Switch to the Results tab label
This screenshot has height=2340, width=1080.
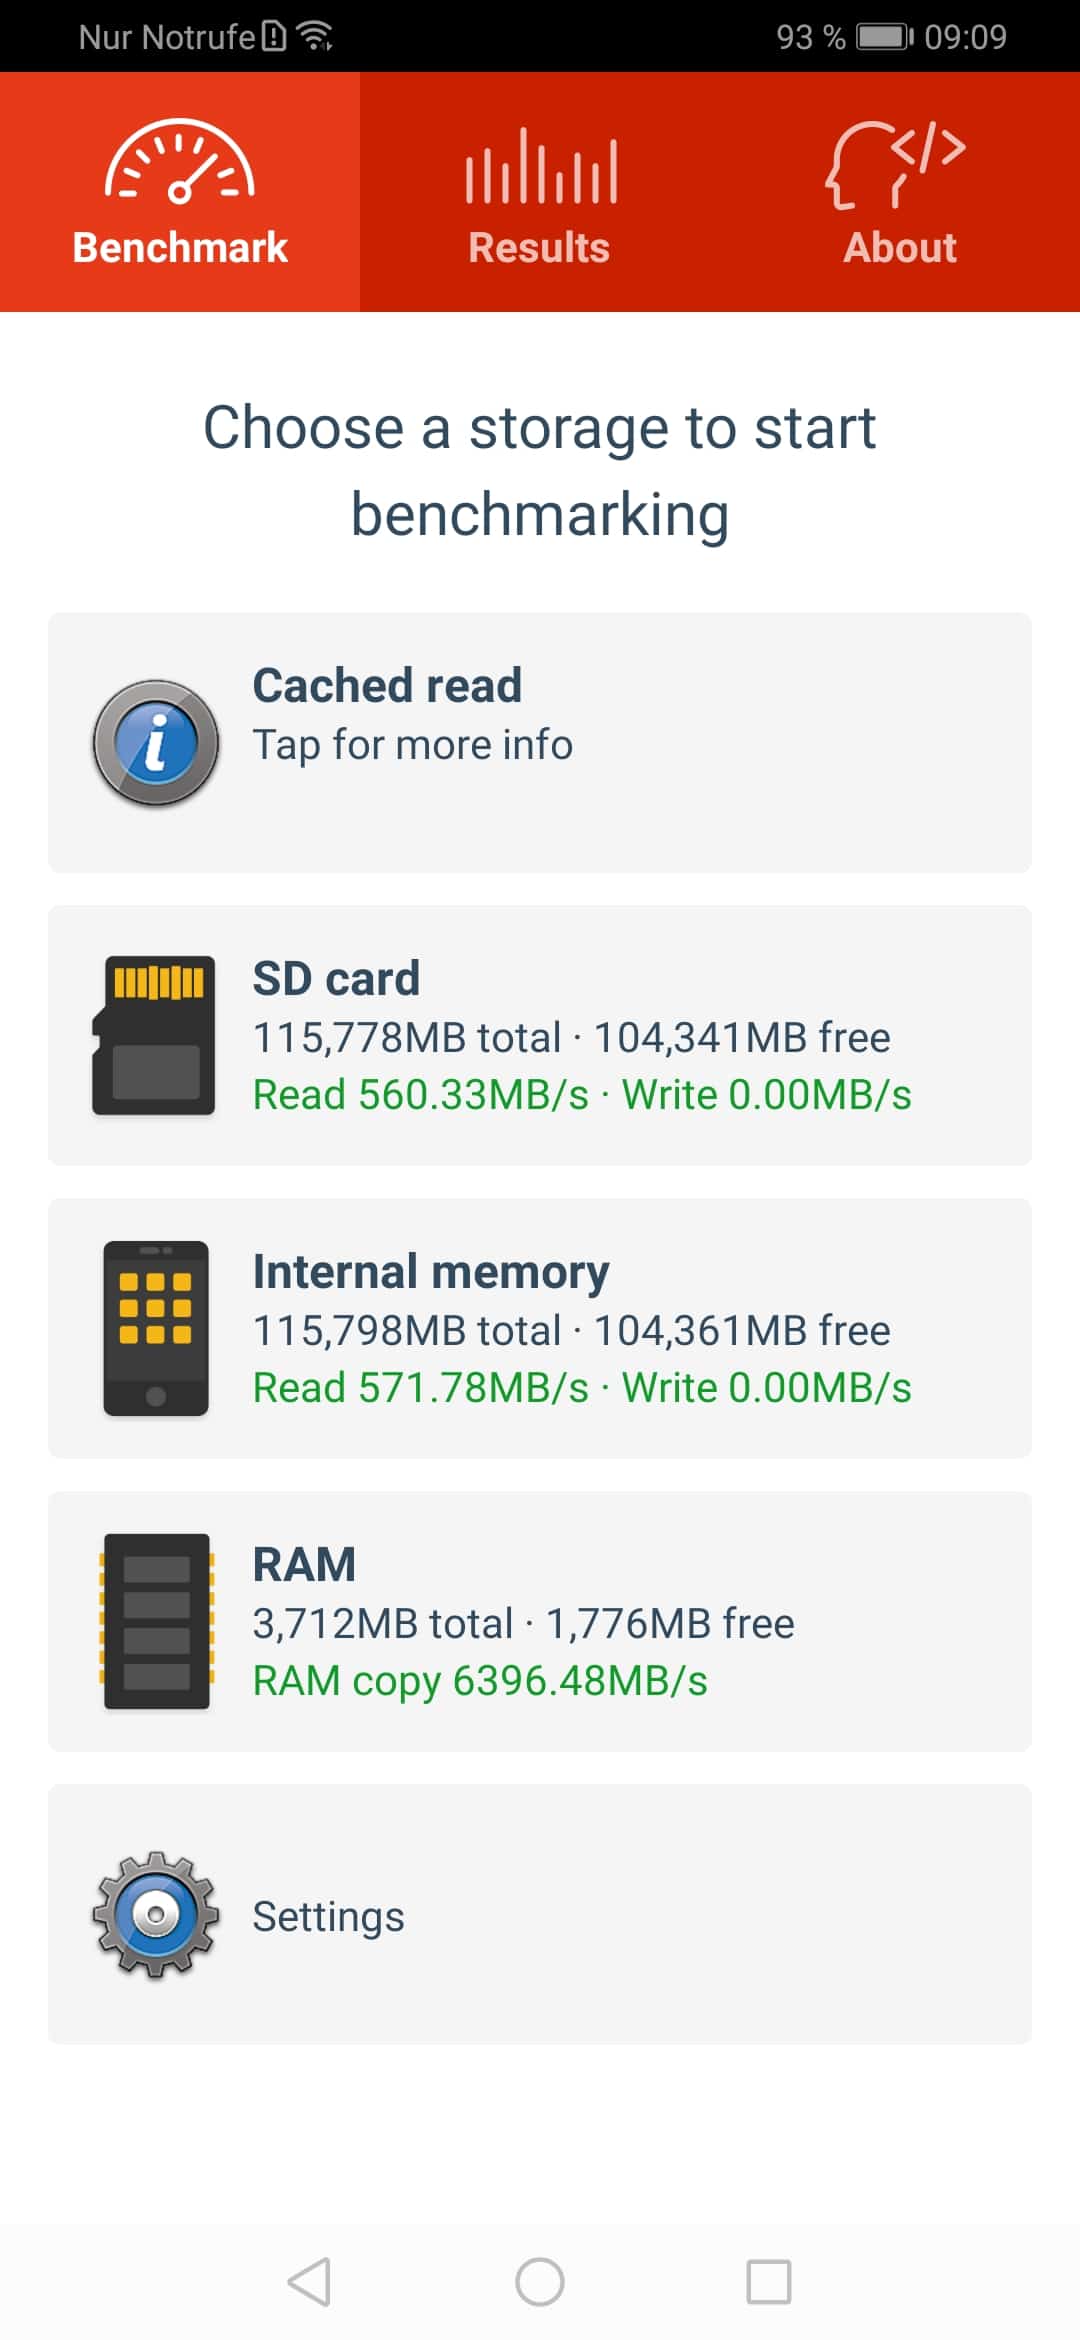[539, 247]
